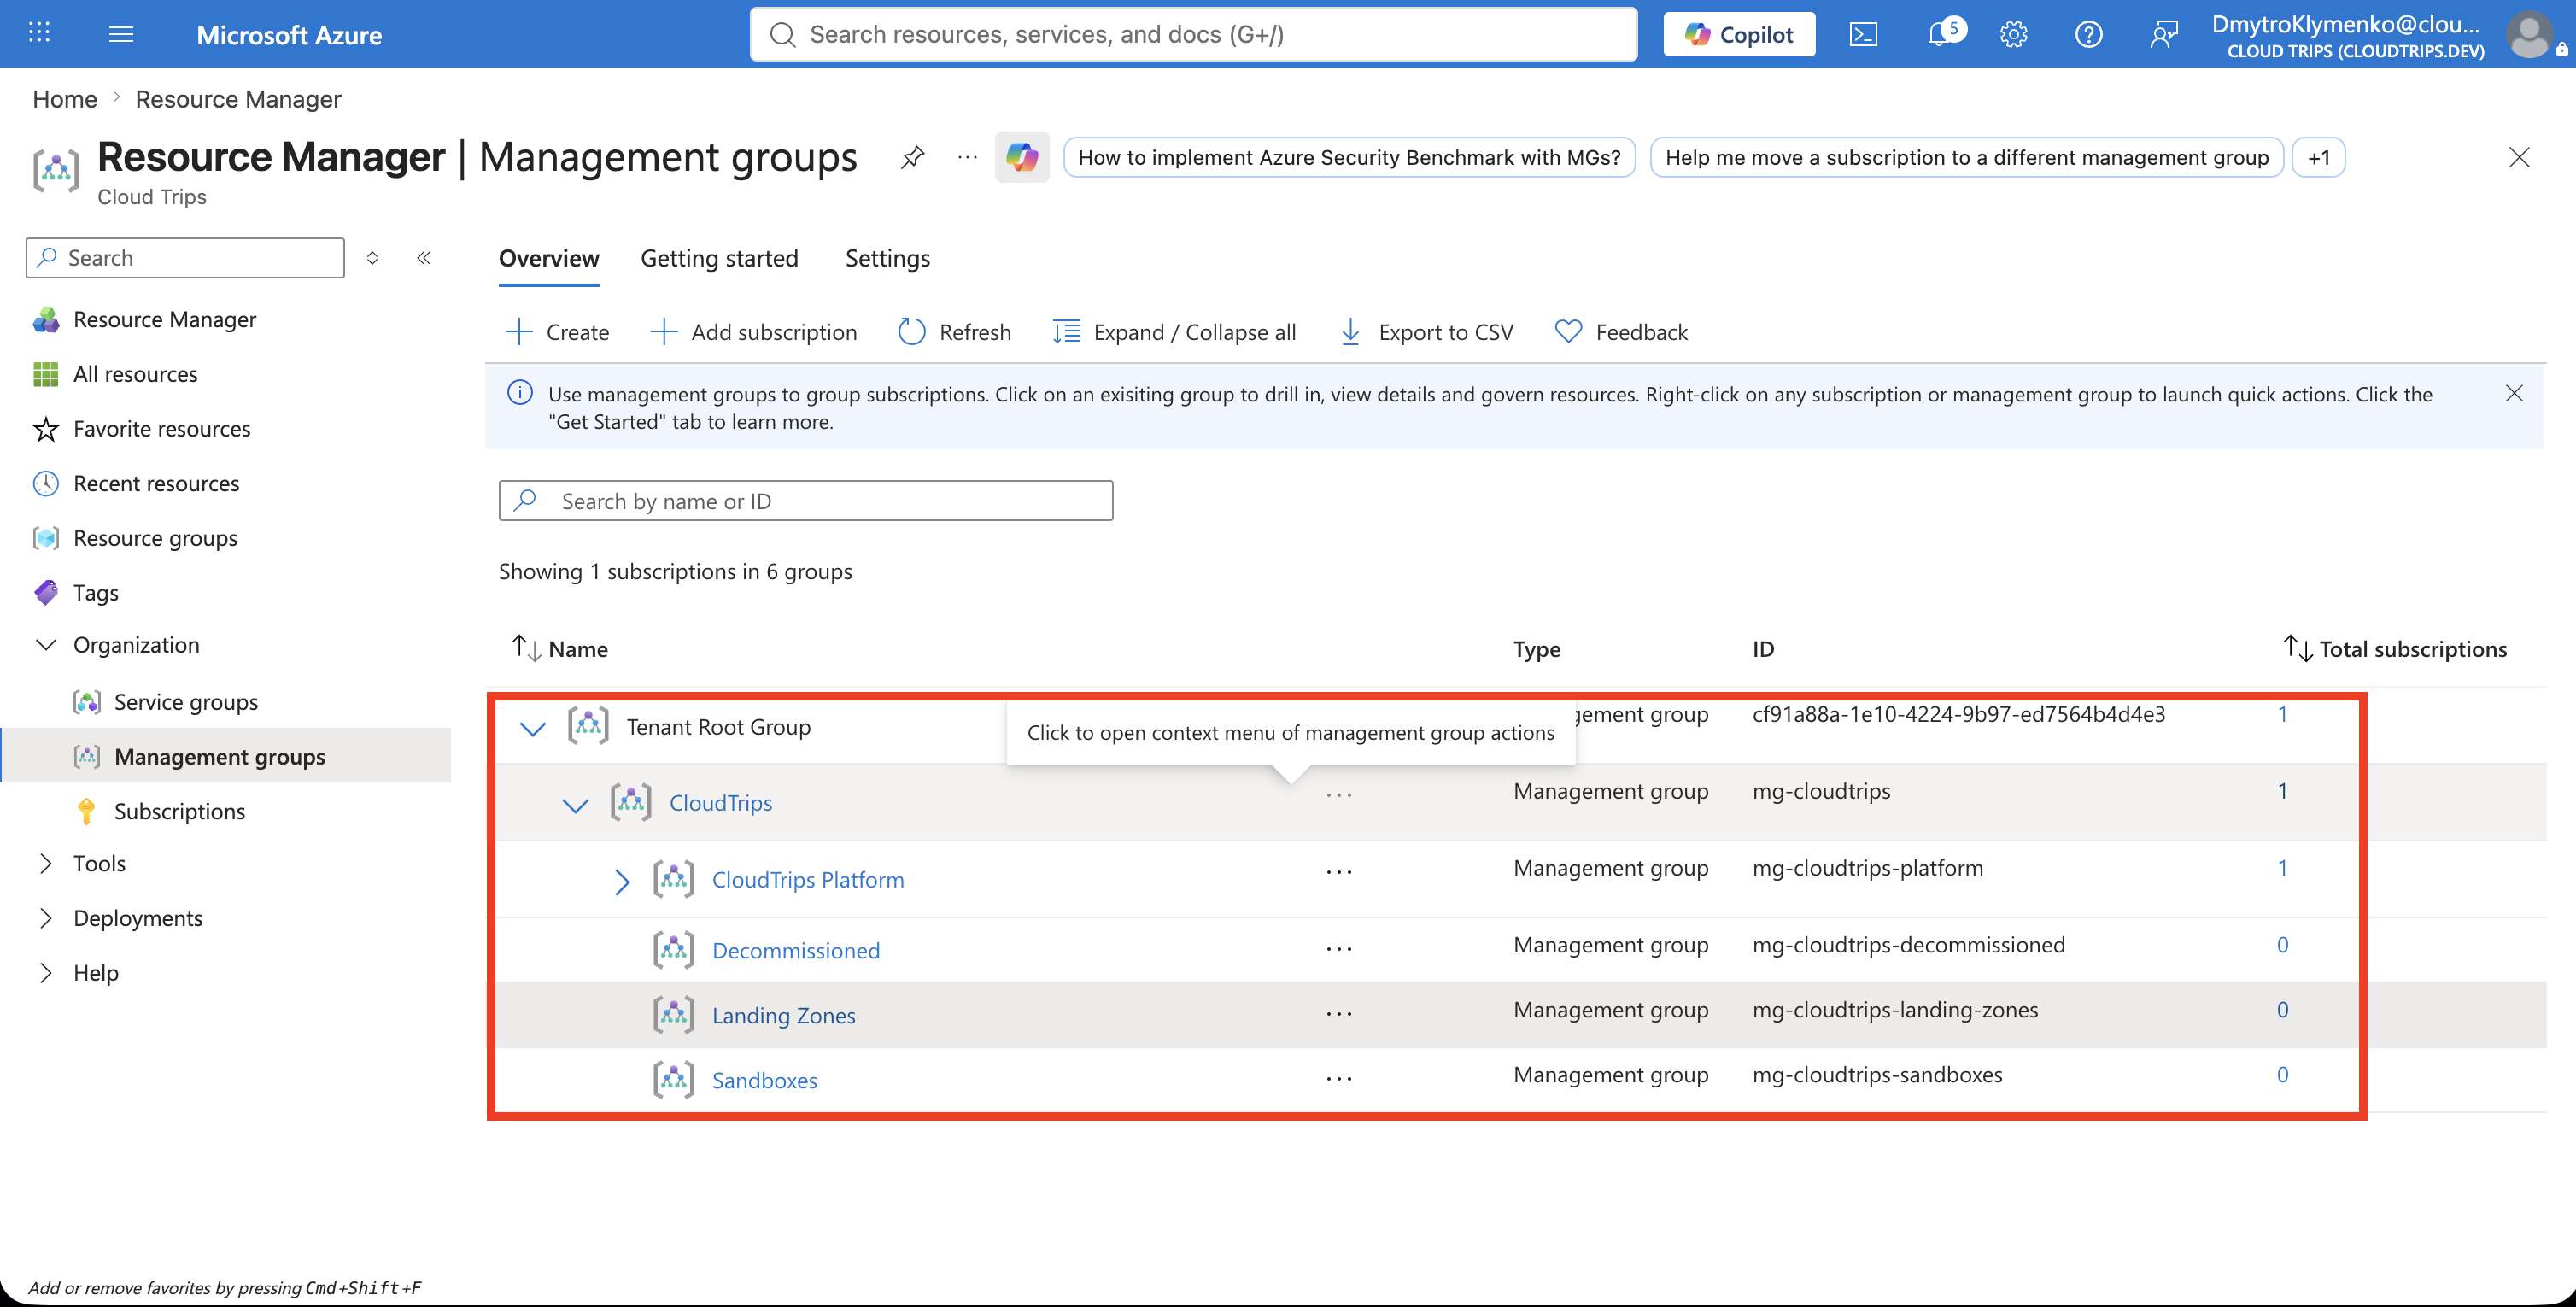
Task: Click Expand / Collapse all
Action: pos(1174,331)
